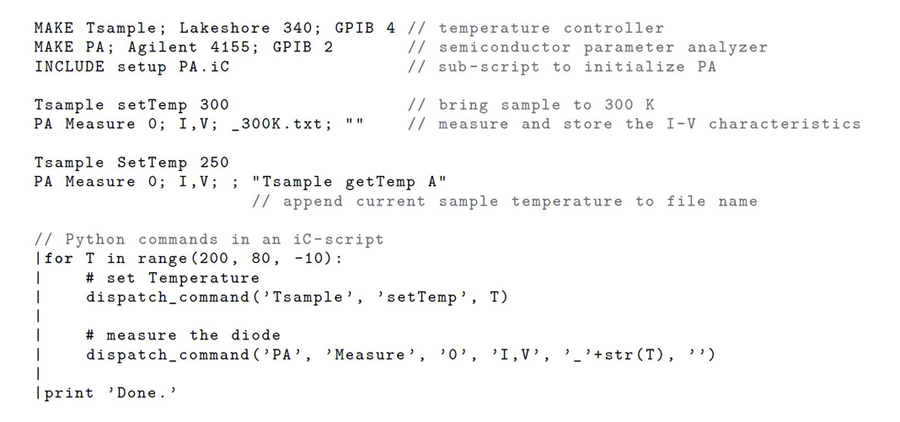900x422 pixels.
Task: Click the "temperature controller" comment
Action: 550,28
